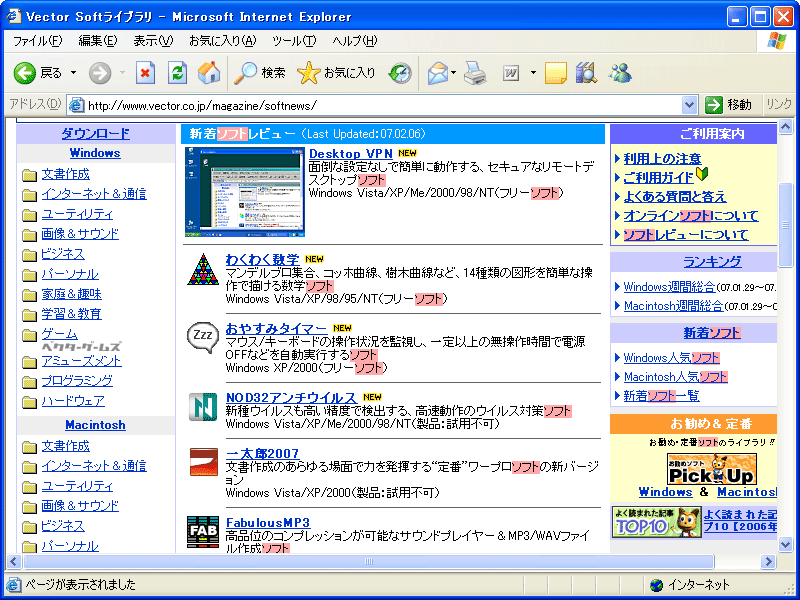The image size is (800, 600).
Task: Open the Desktop VPN review link
Action: 351,154
